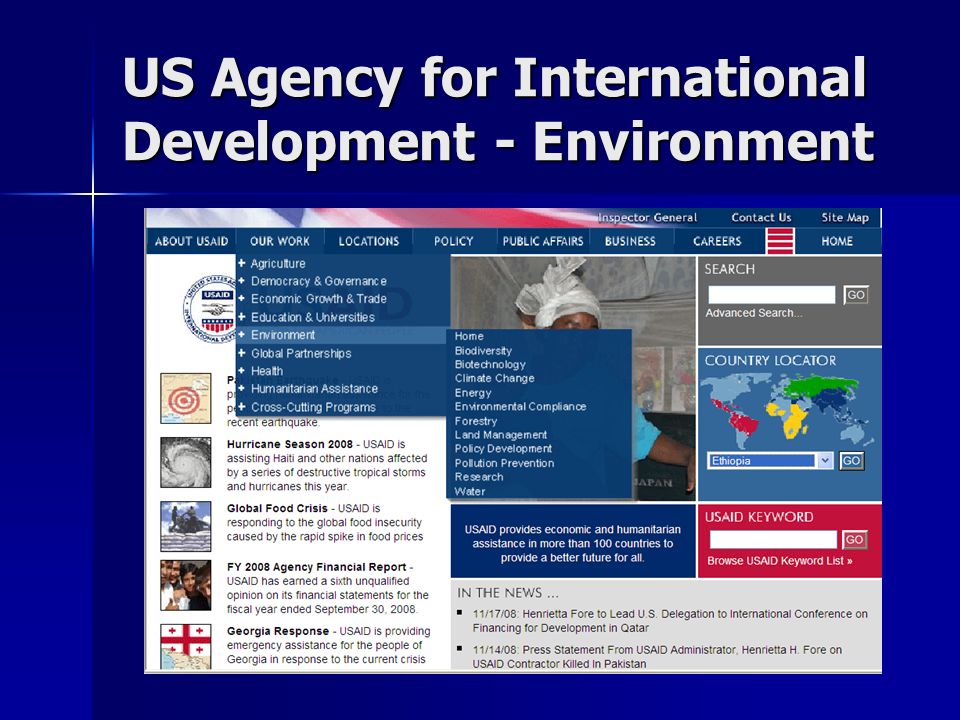Click the SEARCH text input field
This screenshot has width=960, height=720.
click(x=771, y=295)
